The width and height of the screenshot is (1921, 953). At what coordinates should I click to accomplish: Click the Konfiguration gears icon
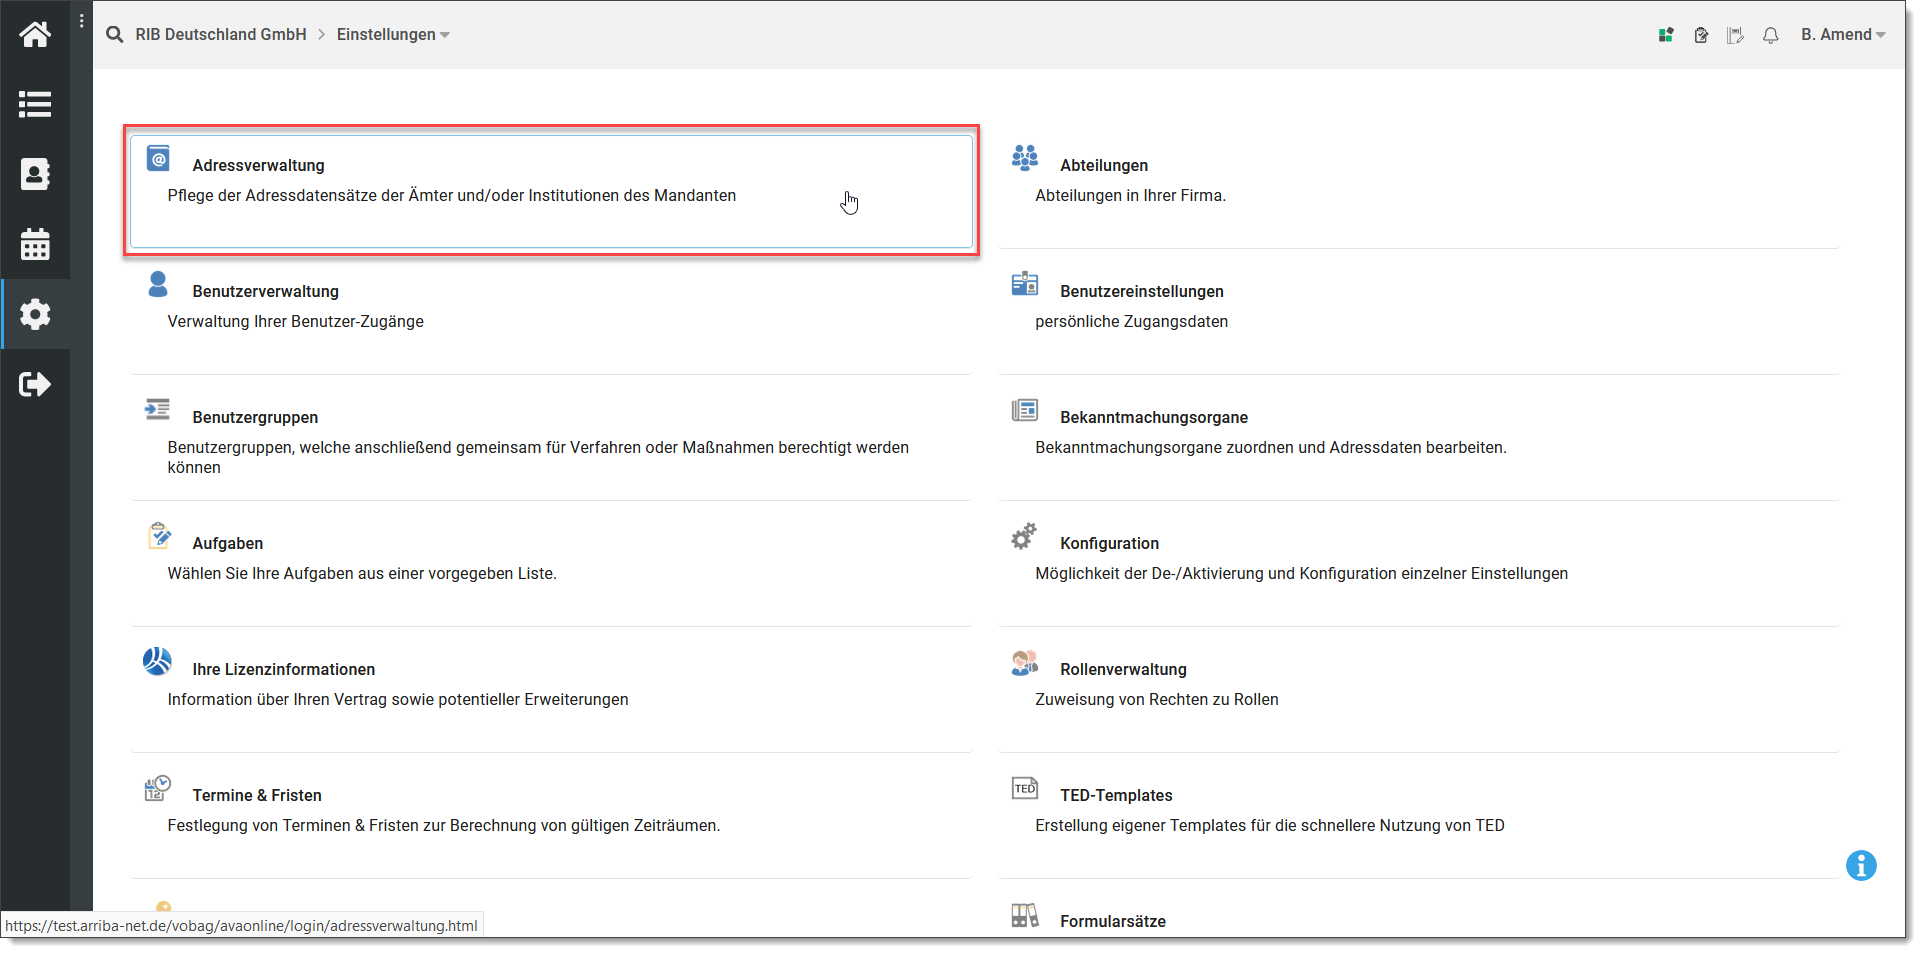1024,536
